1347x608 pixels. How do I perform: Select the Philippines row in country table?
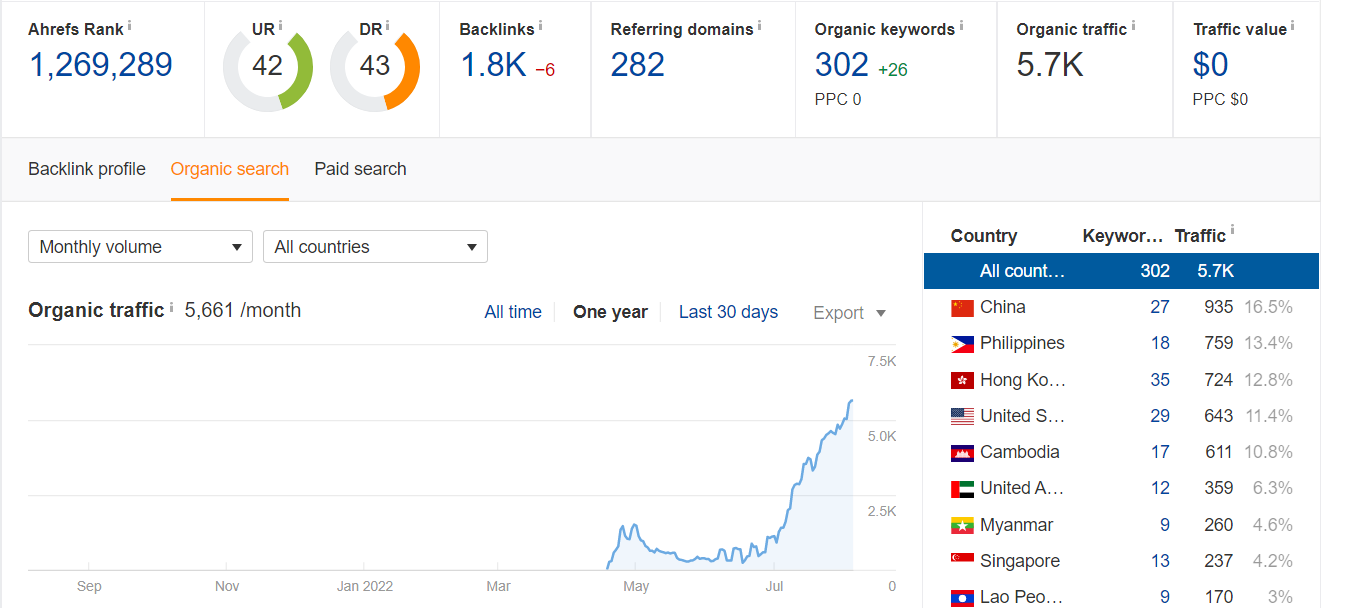point(1022,343)
